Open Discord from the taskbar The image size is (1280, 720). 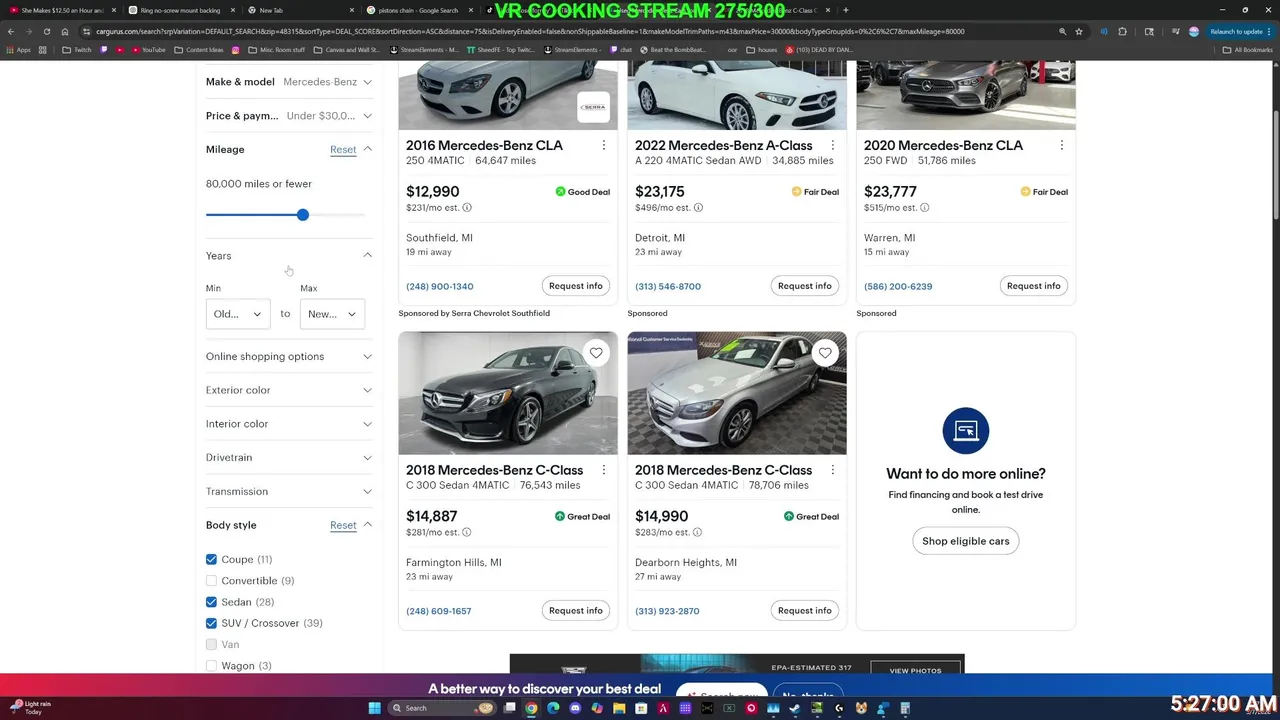575,708
